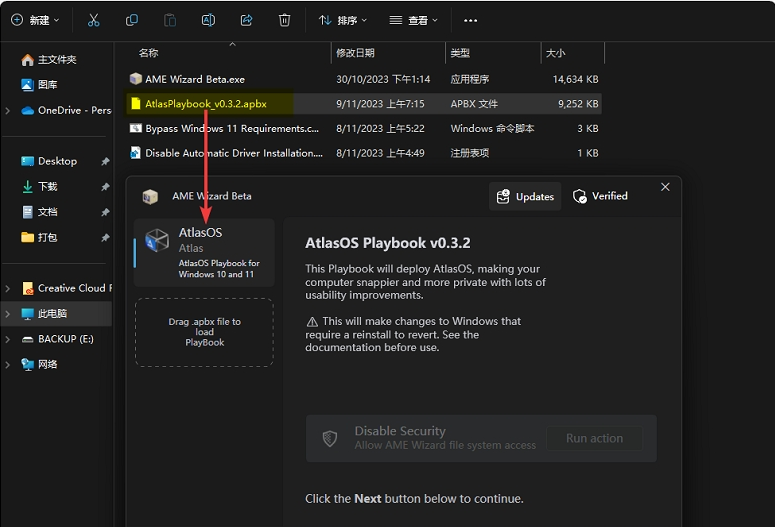This screenshot has width=775, height=527.
Task: Click the Rename icon in toolbar
Action: [208, 20]
